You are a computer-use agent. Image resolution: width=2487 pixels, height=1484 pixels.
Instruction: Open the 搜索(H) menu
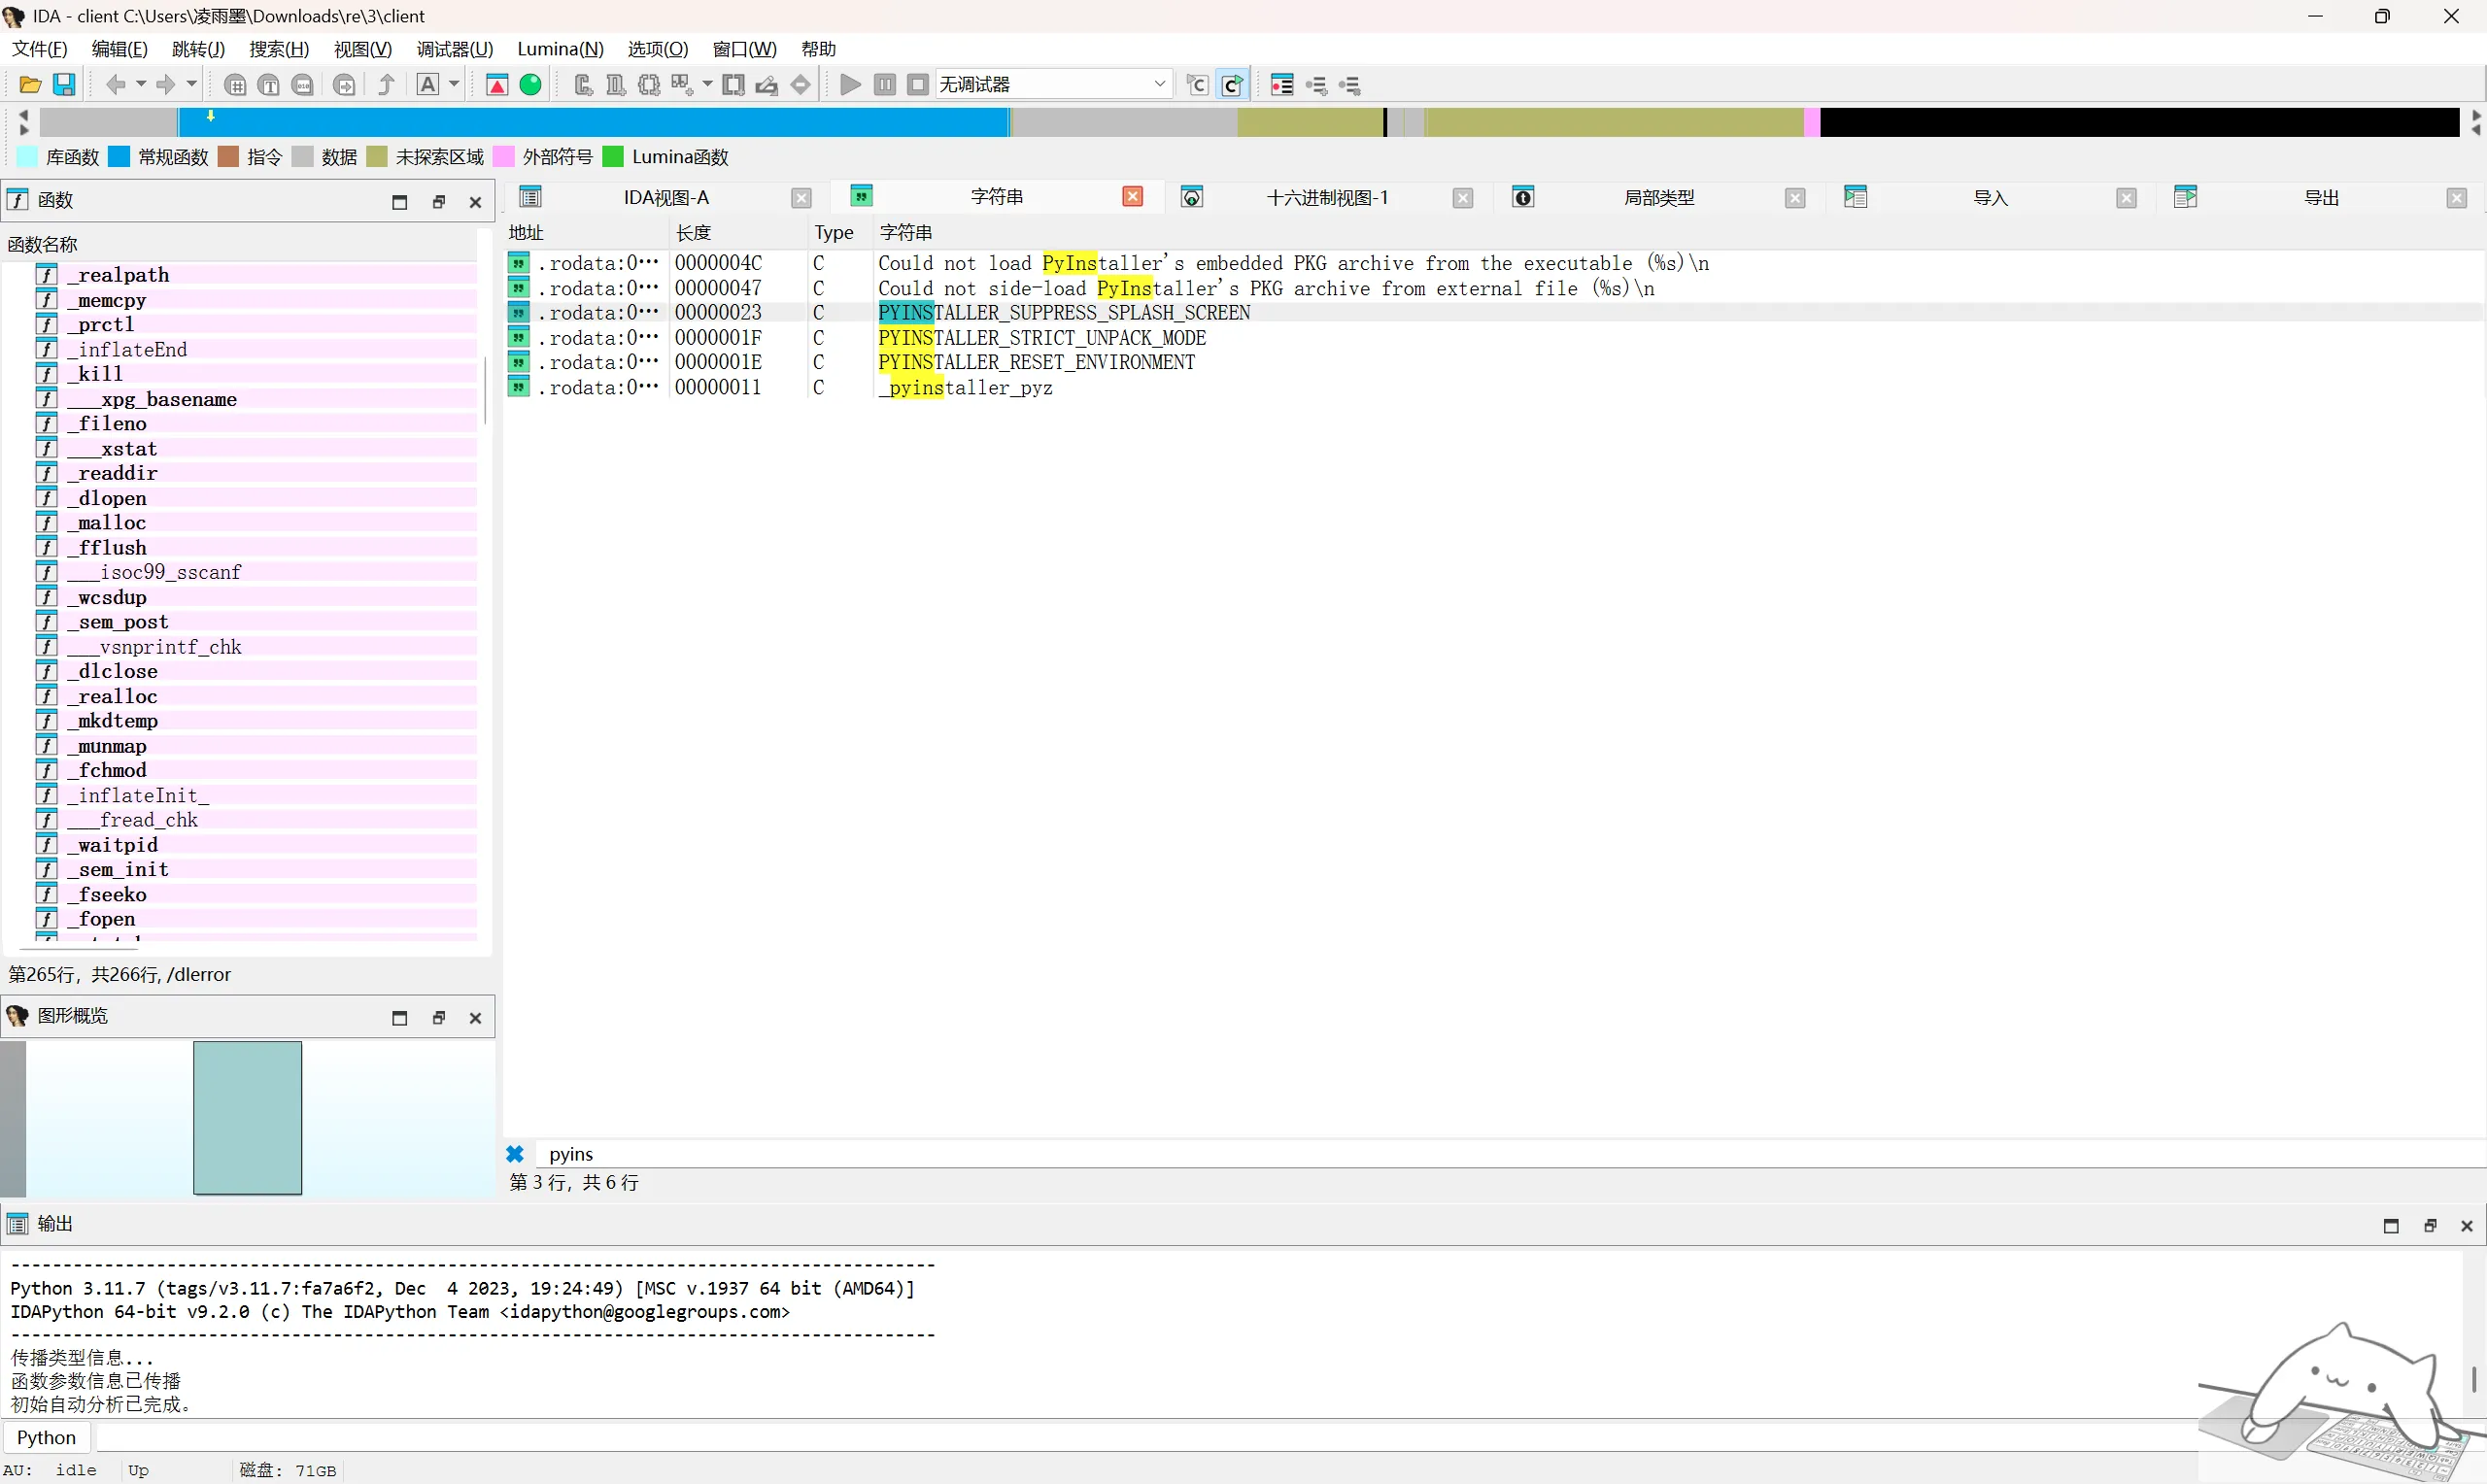point(279,49)
